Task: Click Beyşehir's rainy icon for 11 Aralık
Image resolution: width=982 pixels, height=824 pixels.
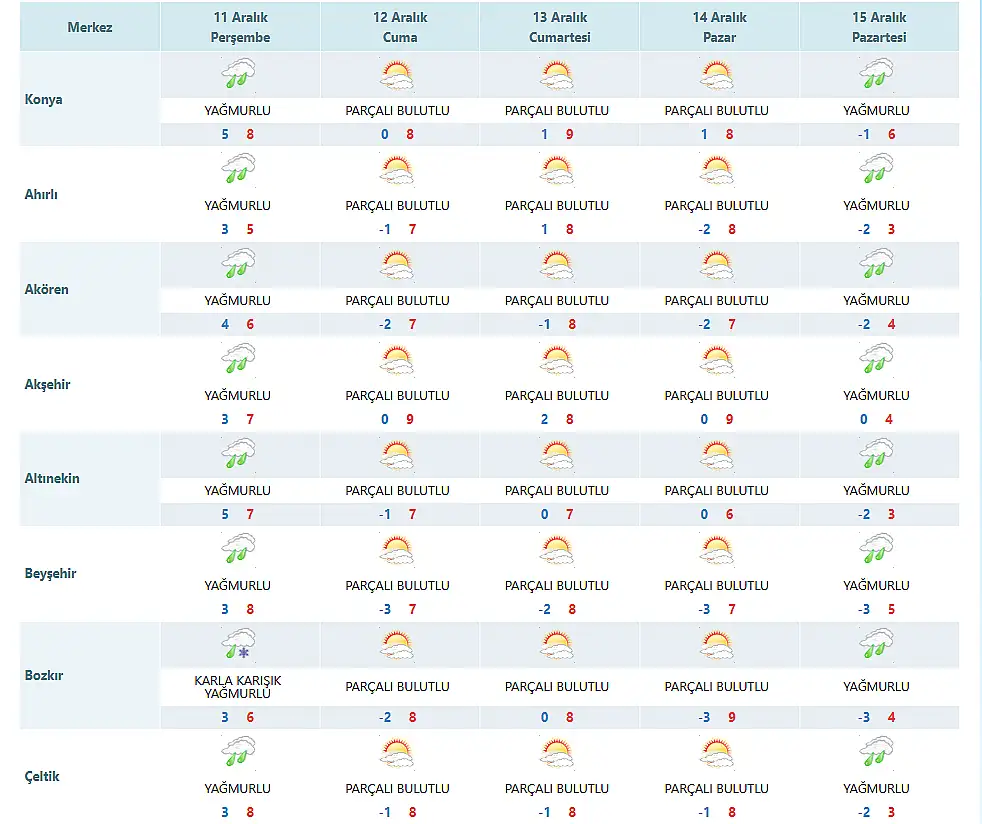Action: pyautogui.click(x=238, y=551)
